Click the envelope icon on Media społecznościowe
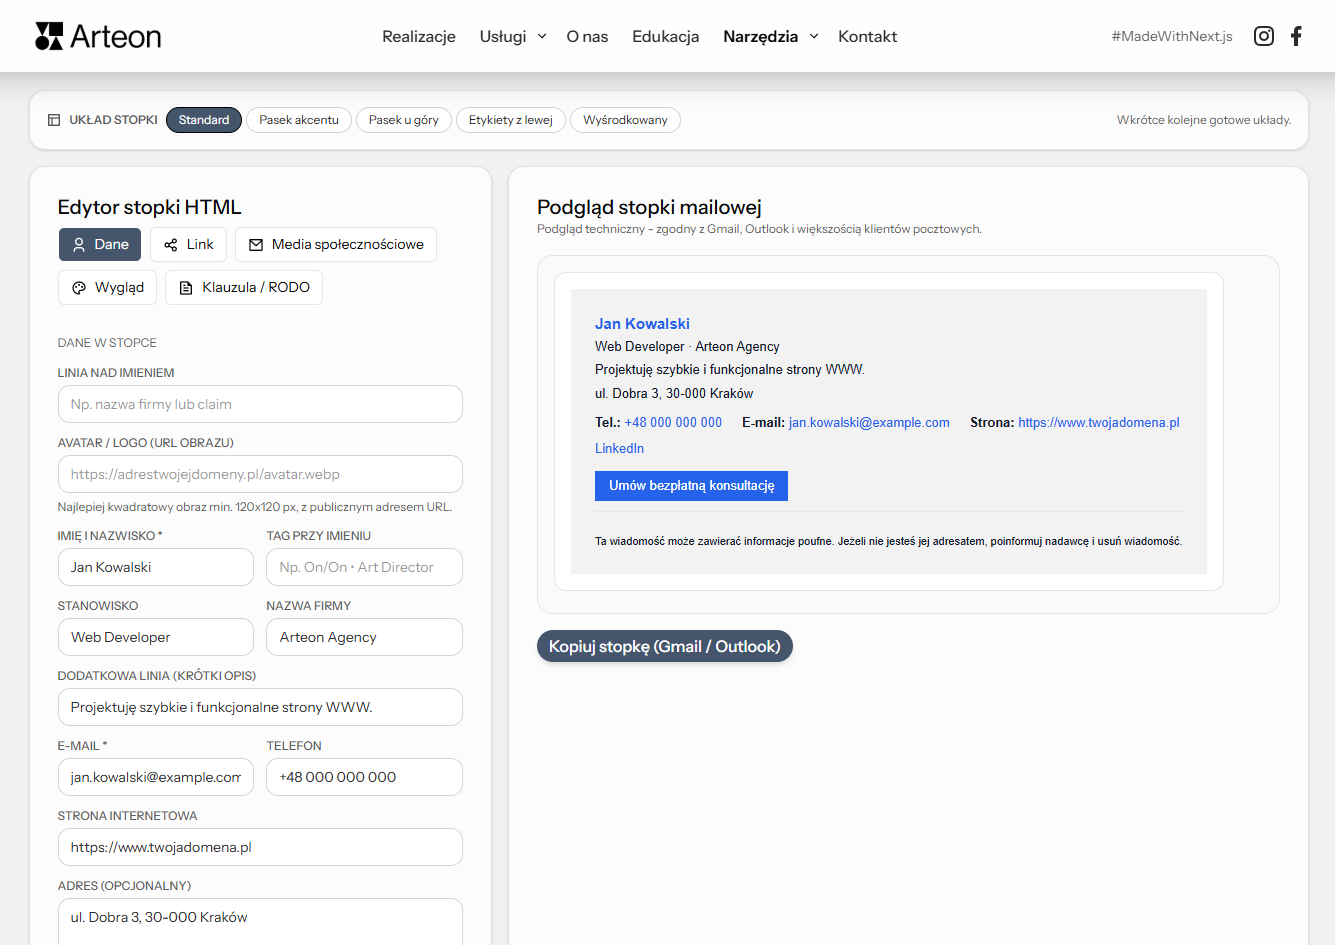Image resolution: width=1335 pixels, height=945 pixels. click(x=255, y=243)
